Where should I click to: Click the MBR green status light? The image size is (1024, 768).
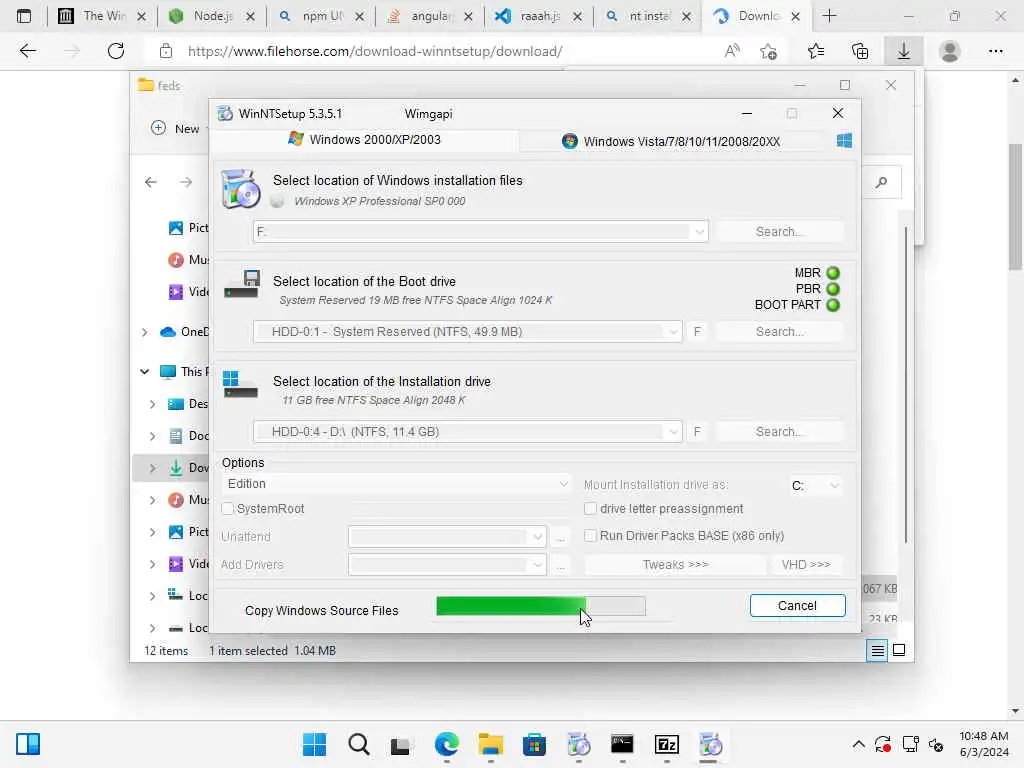pos(833,273)
